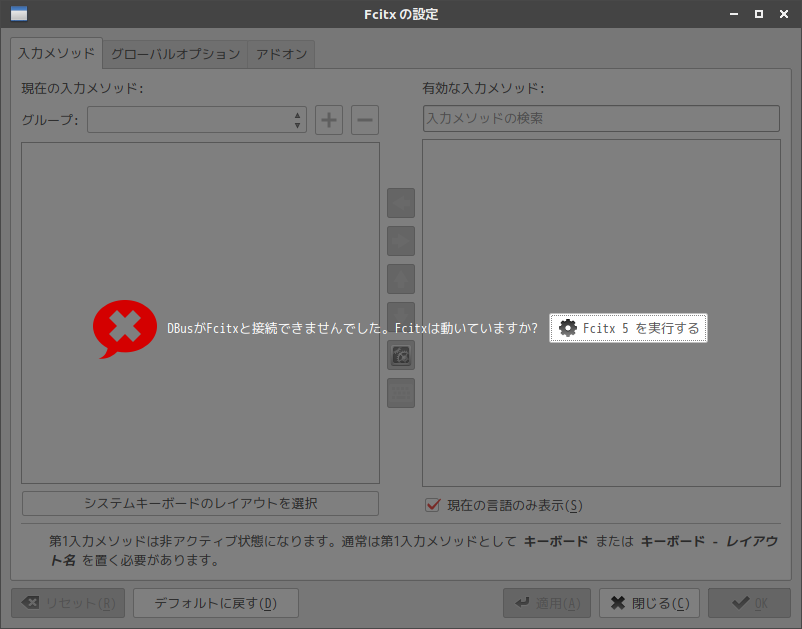This screenshot has width=802, height=629.
Task: Select the 入力メソッド tab
Action: [56, 53]
